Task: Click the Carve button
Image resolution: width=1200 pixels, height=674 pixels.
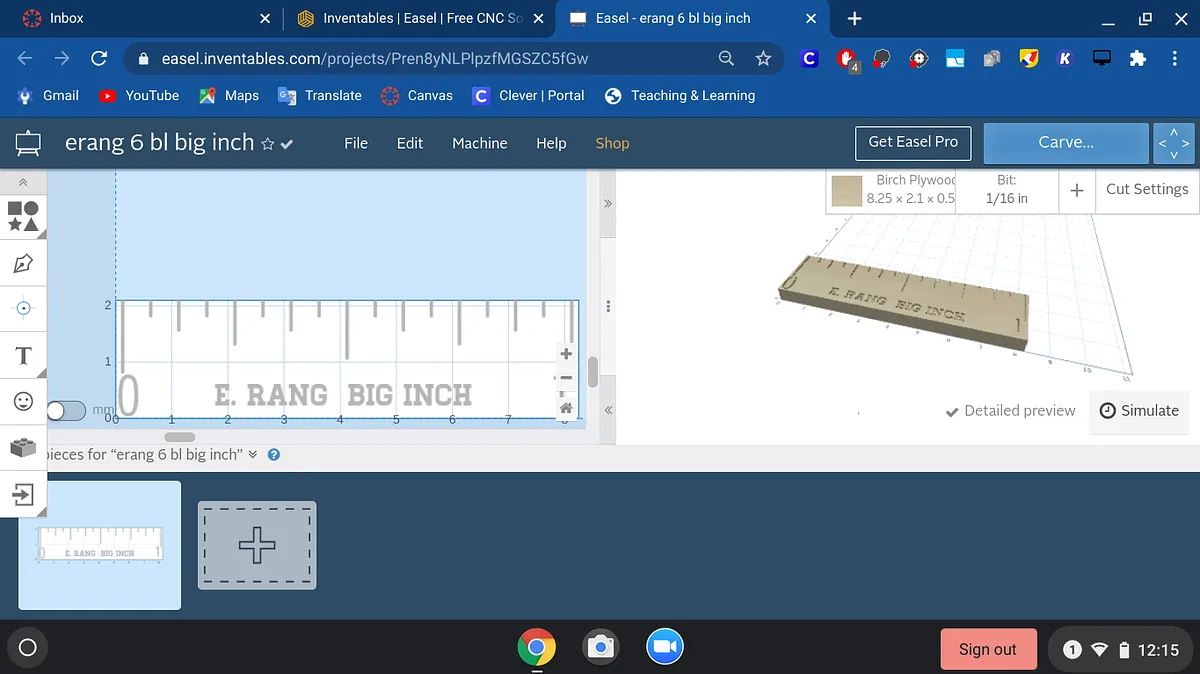Action: pos(1065,142)
